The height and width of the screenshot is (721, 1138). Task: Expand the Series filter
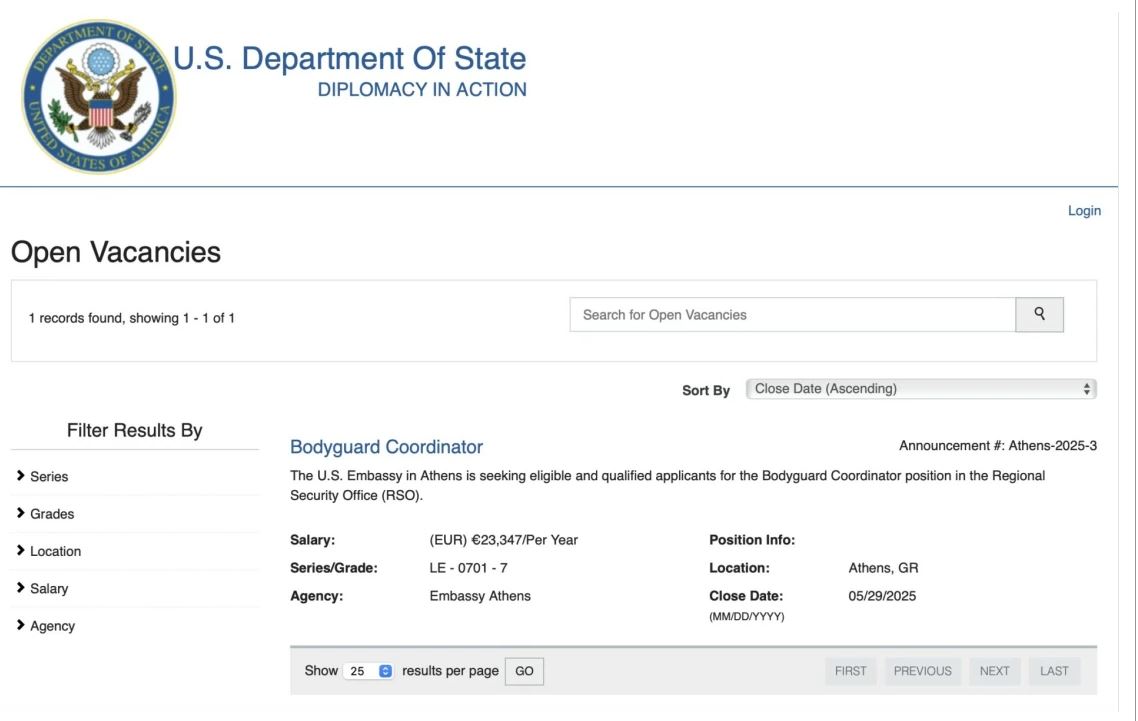[x=49, y=477]
